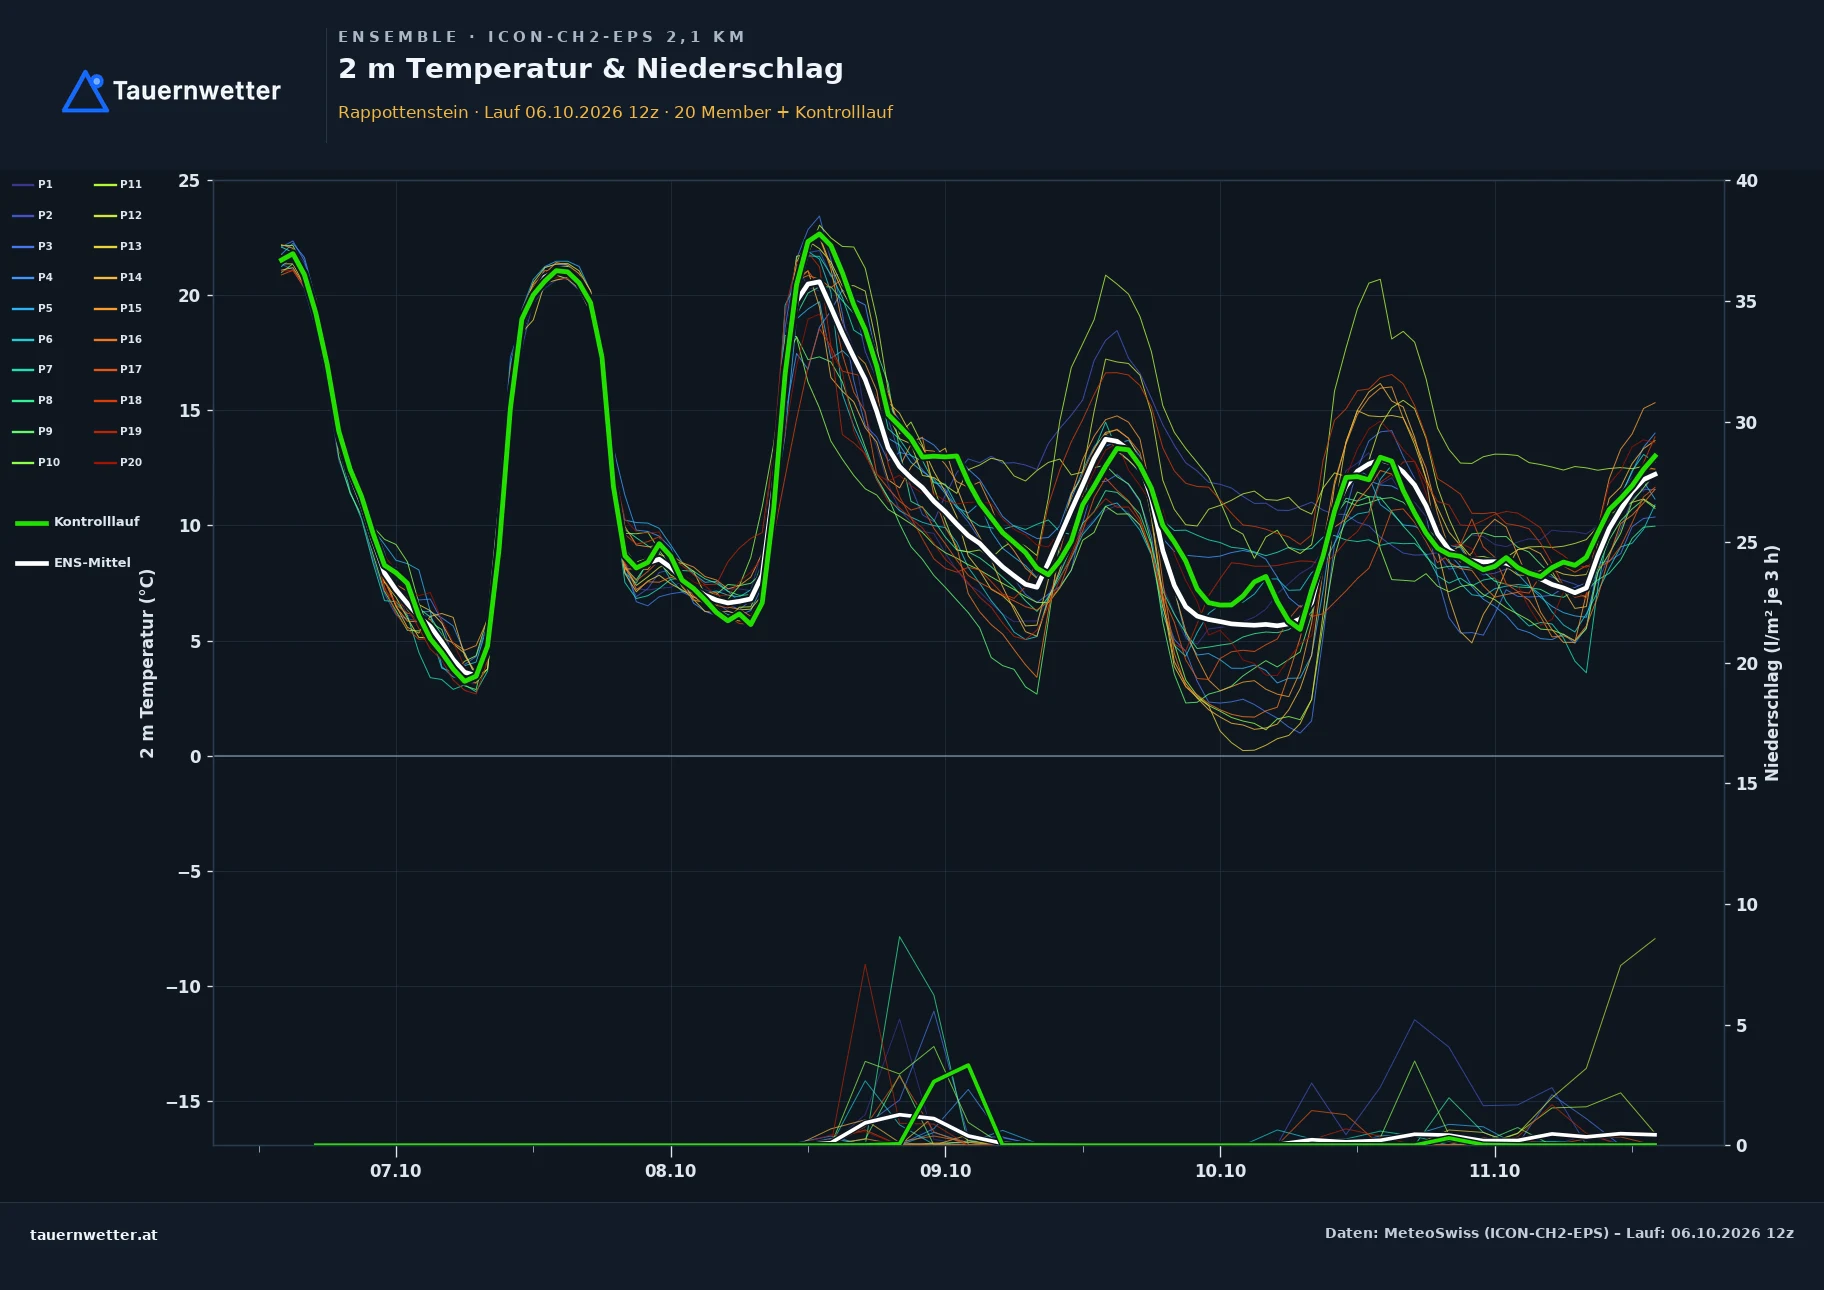The image size is (1824, 1290).
Task: Click the 09.10 date tick label
Action: (946, 1171)
